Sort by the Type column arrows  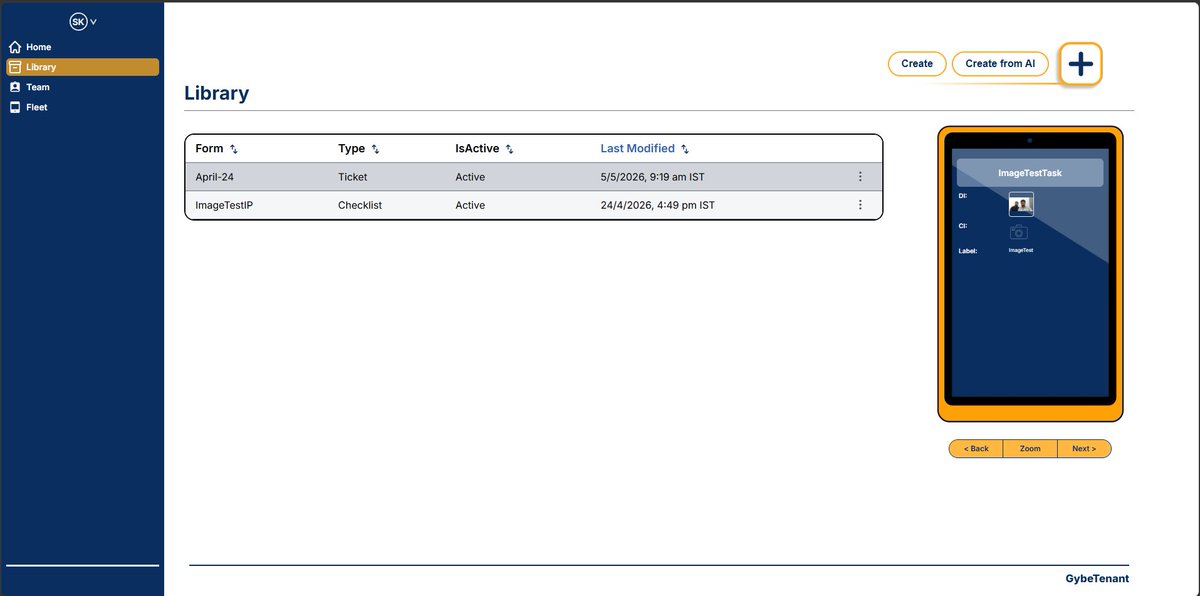click(376, 149)
